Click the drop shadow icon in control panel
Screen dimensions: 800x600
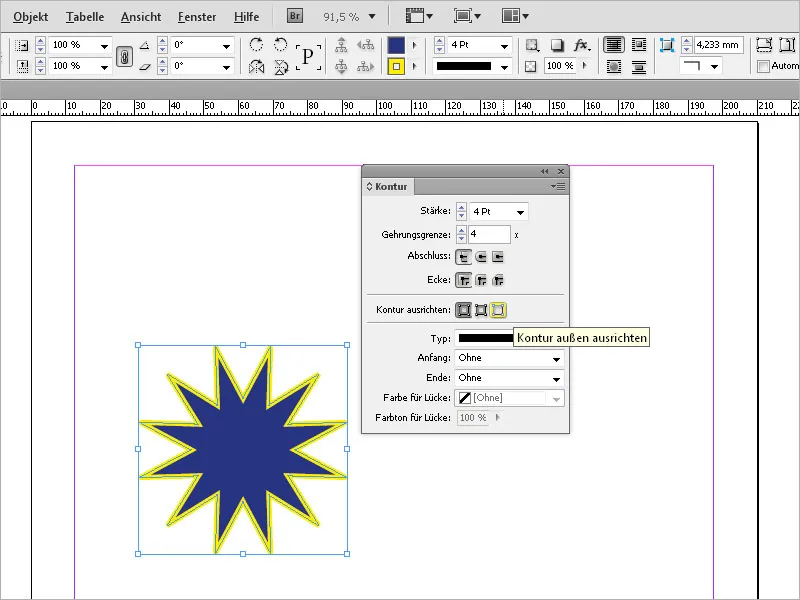557,45
